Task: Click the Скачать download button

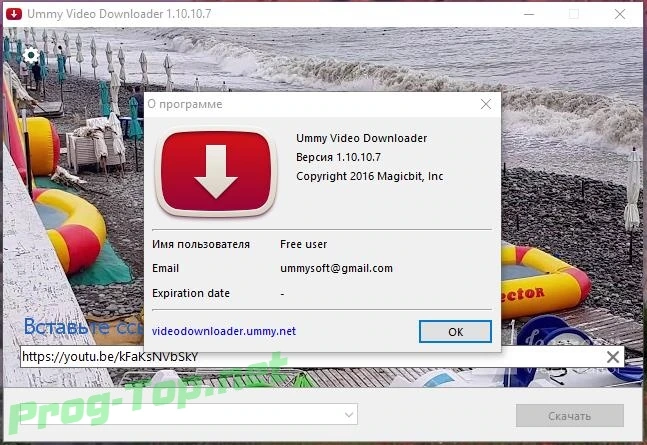Action: point(569,416)
